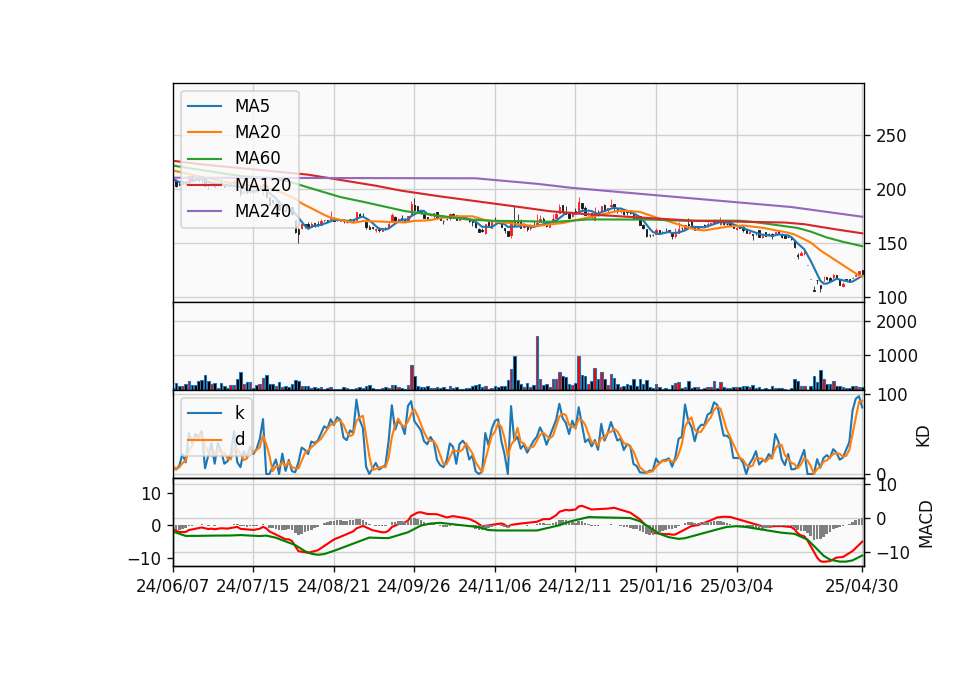Click the 2000 volume axis label
The height and width of the screenshot is (690, 960).
(896, 322)
